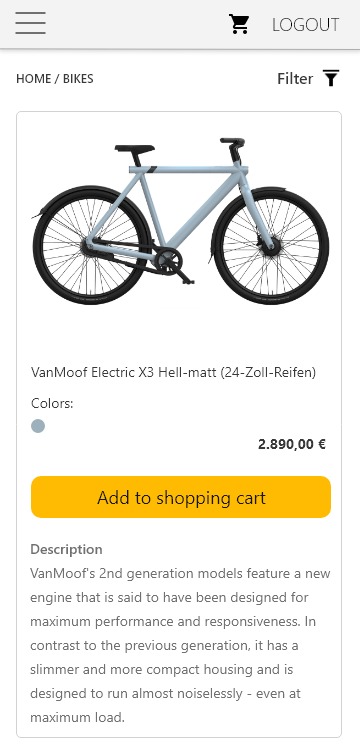Click the bike's handlebar
The image size is (360, 749).
pyautogui.click(x=233, y=142)
